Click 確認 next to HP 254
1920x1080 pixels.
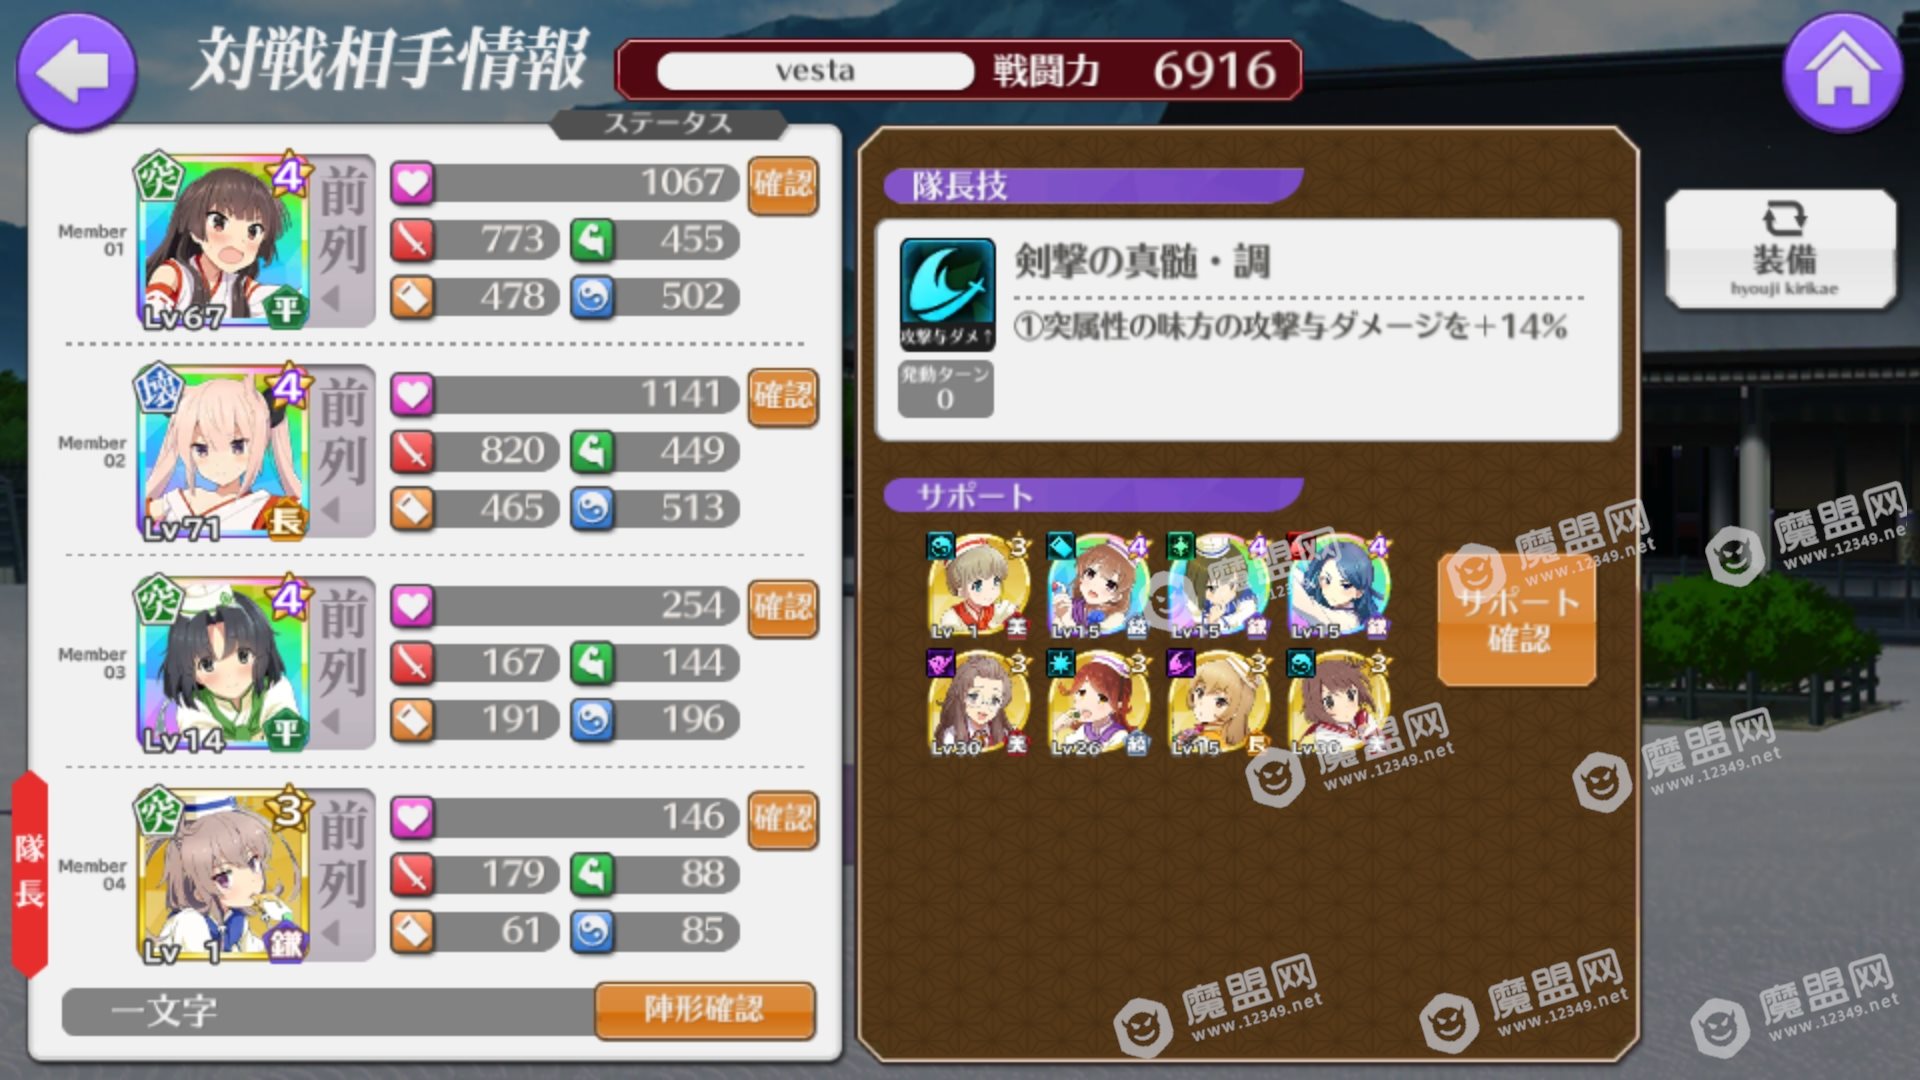click(x=783, y=608)
